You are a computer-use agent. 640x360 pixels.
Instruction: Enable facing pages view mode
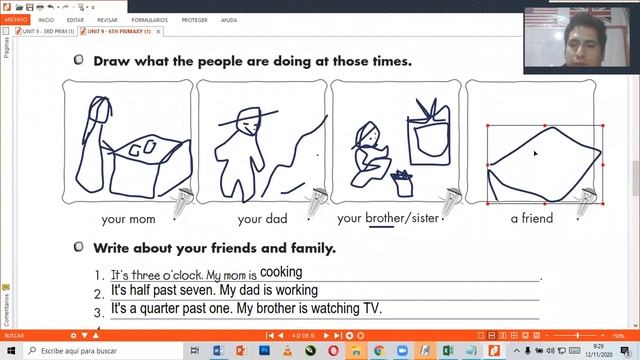coord(503,336)
